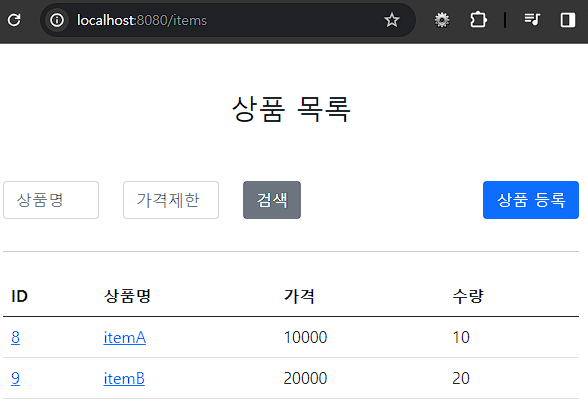Screen dimensions: 588x405
Task: Open item ID 9 link
Action: coord(15,378)
